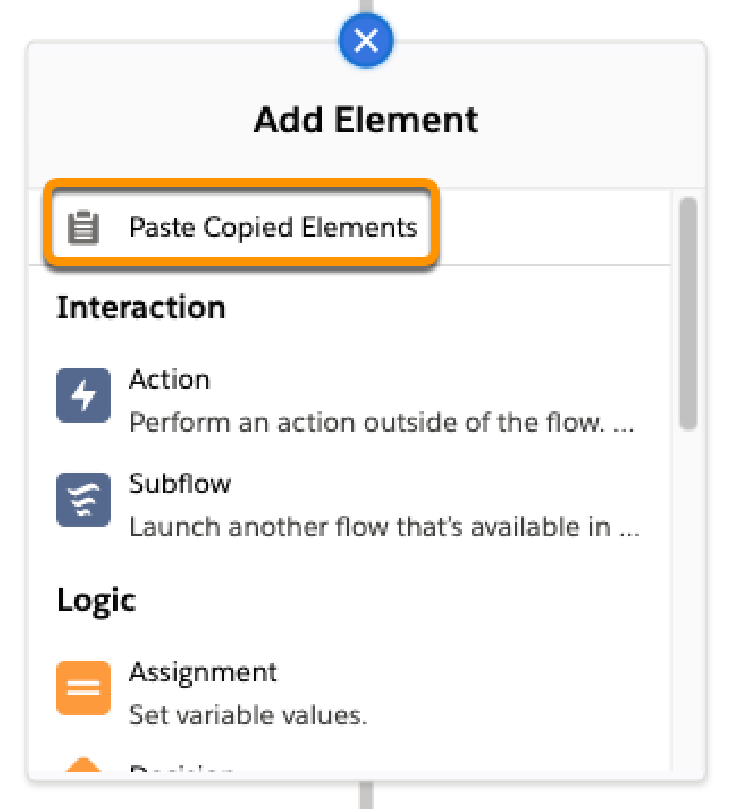Click the Action lightning bolt icon
The height and width of the screenshot is (809, 732).
pyautogui.click(x=83, y=395)
